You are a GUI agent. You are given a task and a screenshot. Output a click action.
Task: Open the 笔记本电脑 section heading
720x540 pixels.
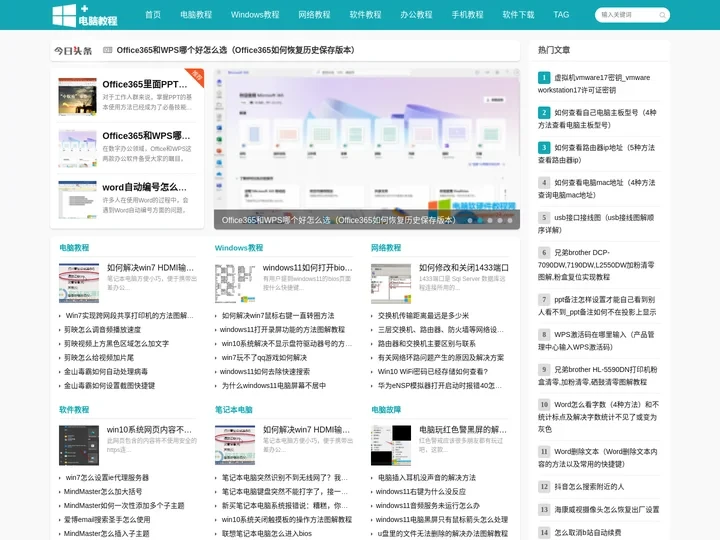coord(234,410)
